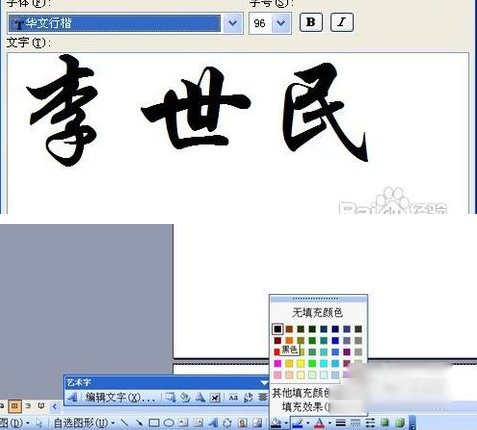Image resolution: width=477 pixels, height=430 pixels.
Task: Switch to highlighted Print Layout view button
Action: 15,406
